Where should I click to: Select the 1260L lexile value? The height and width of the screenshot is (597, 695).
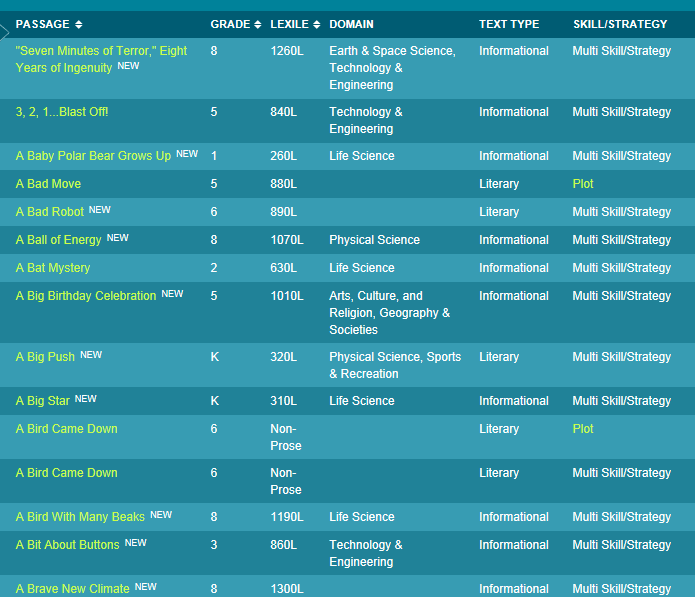[x=287, y=51]
